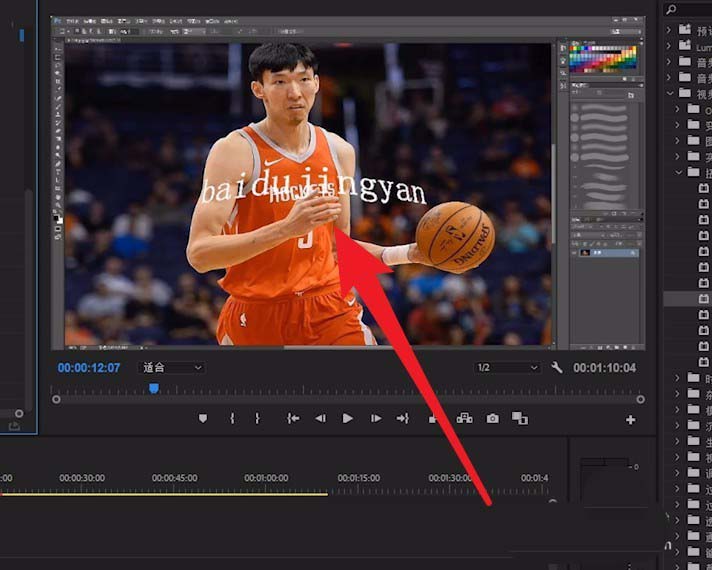
Task: Click the blue 00:00:12:07 current timecode
Action: [x=89, y=368]
